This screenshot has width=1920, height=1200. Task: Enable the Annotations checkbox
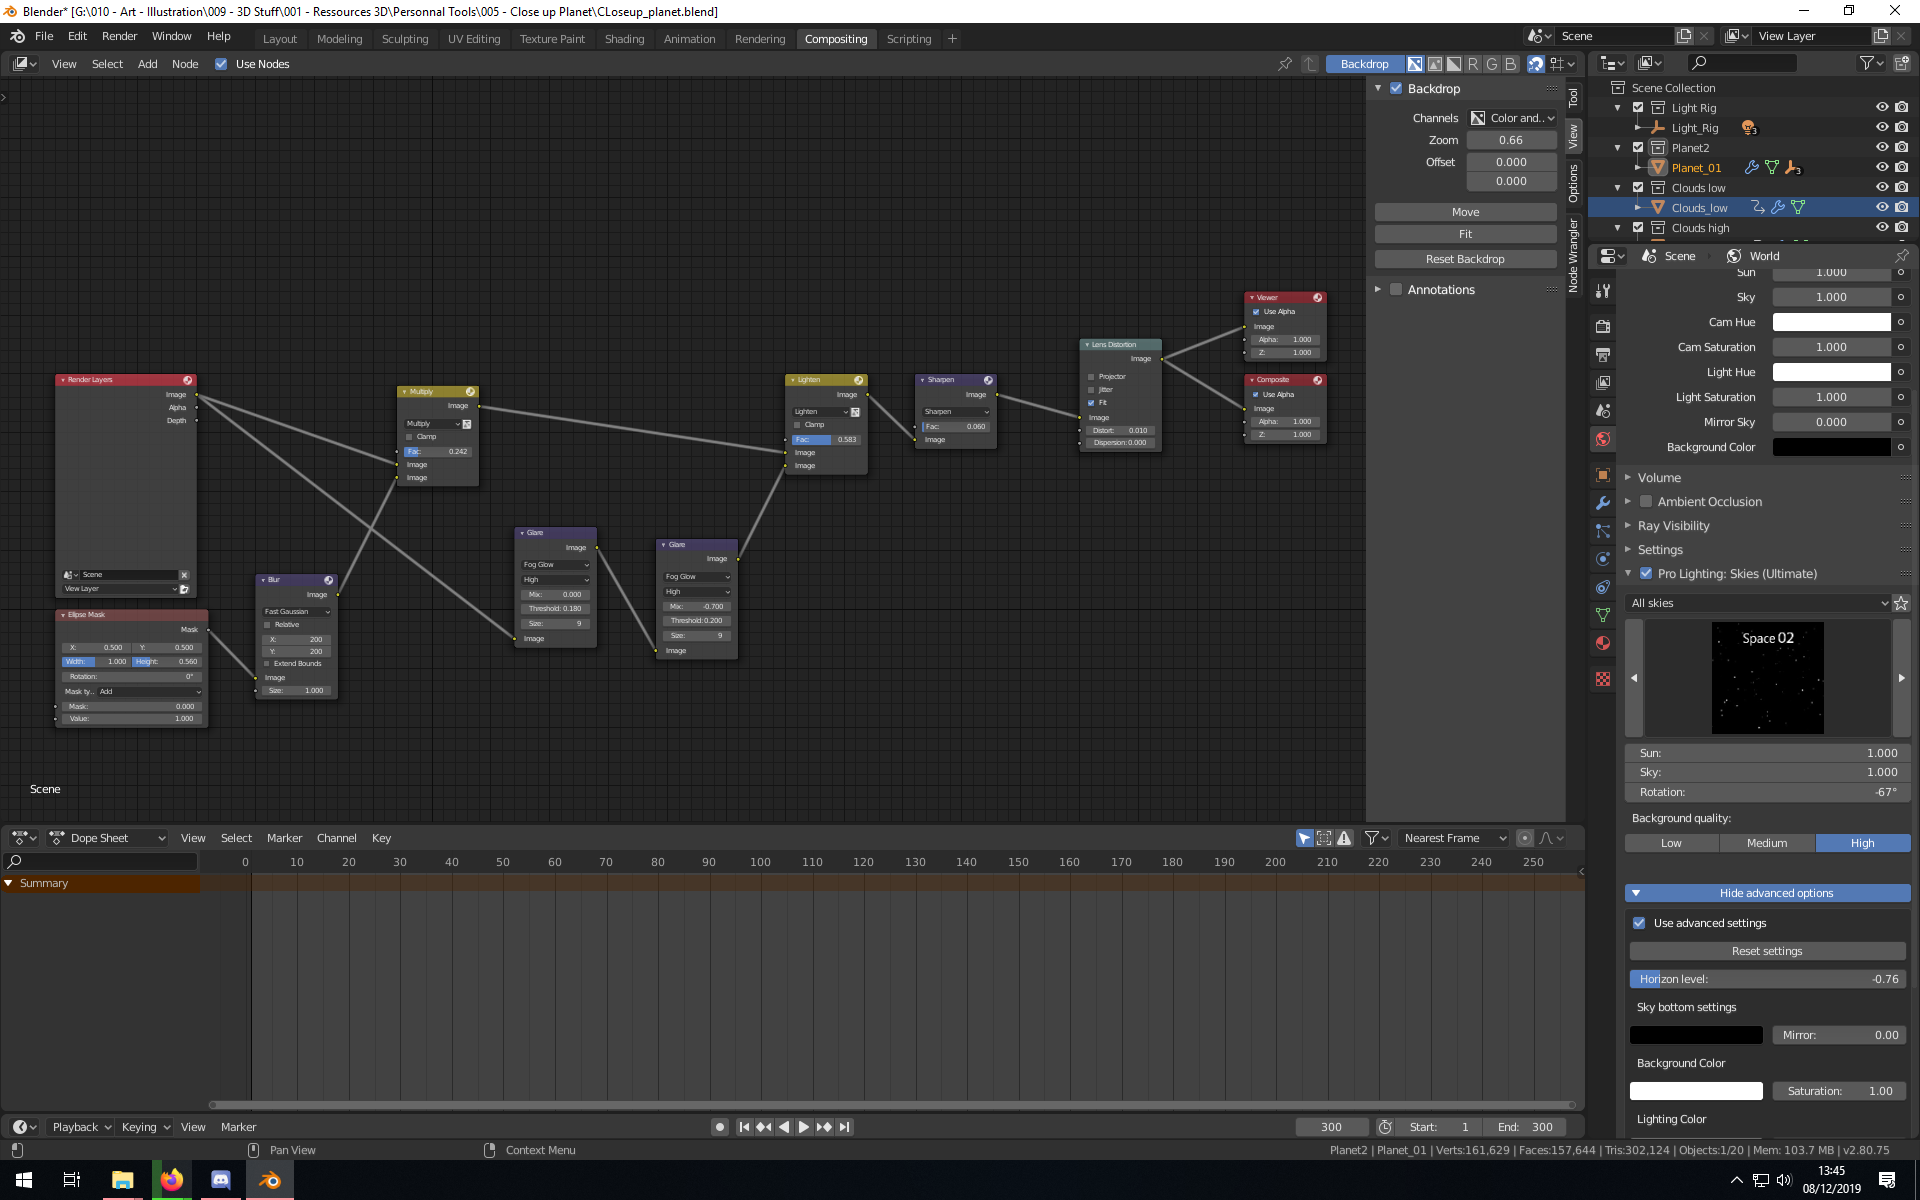(1396, 289)
